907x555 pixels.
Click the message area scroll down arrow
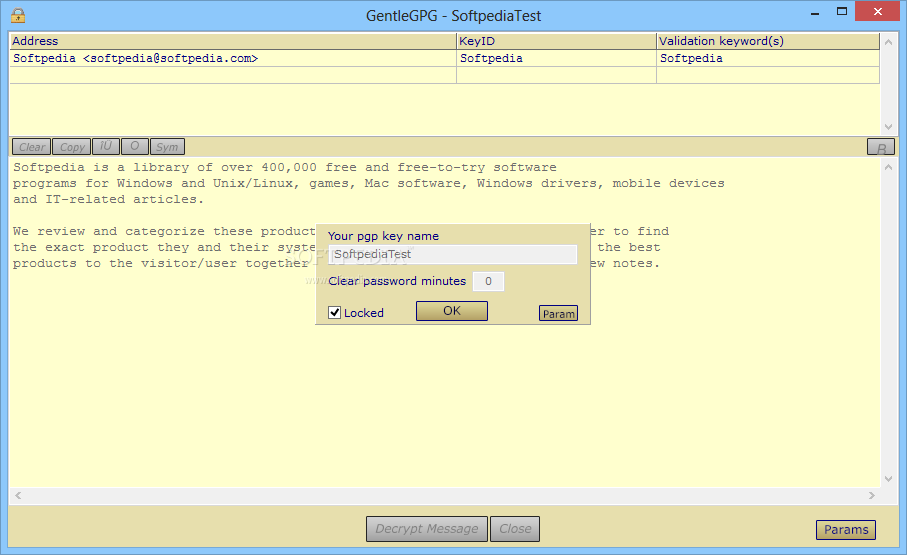(x=888, y=479)
